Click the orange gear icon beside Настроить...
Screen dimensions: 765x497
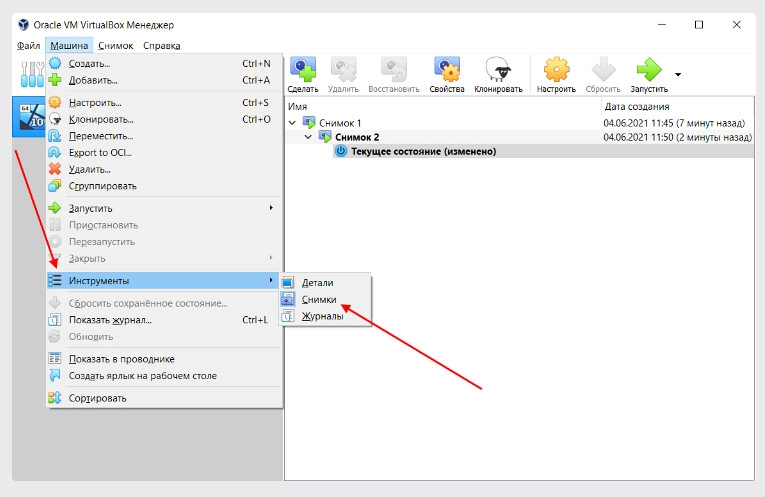(x=55, y=102)
